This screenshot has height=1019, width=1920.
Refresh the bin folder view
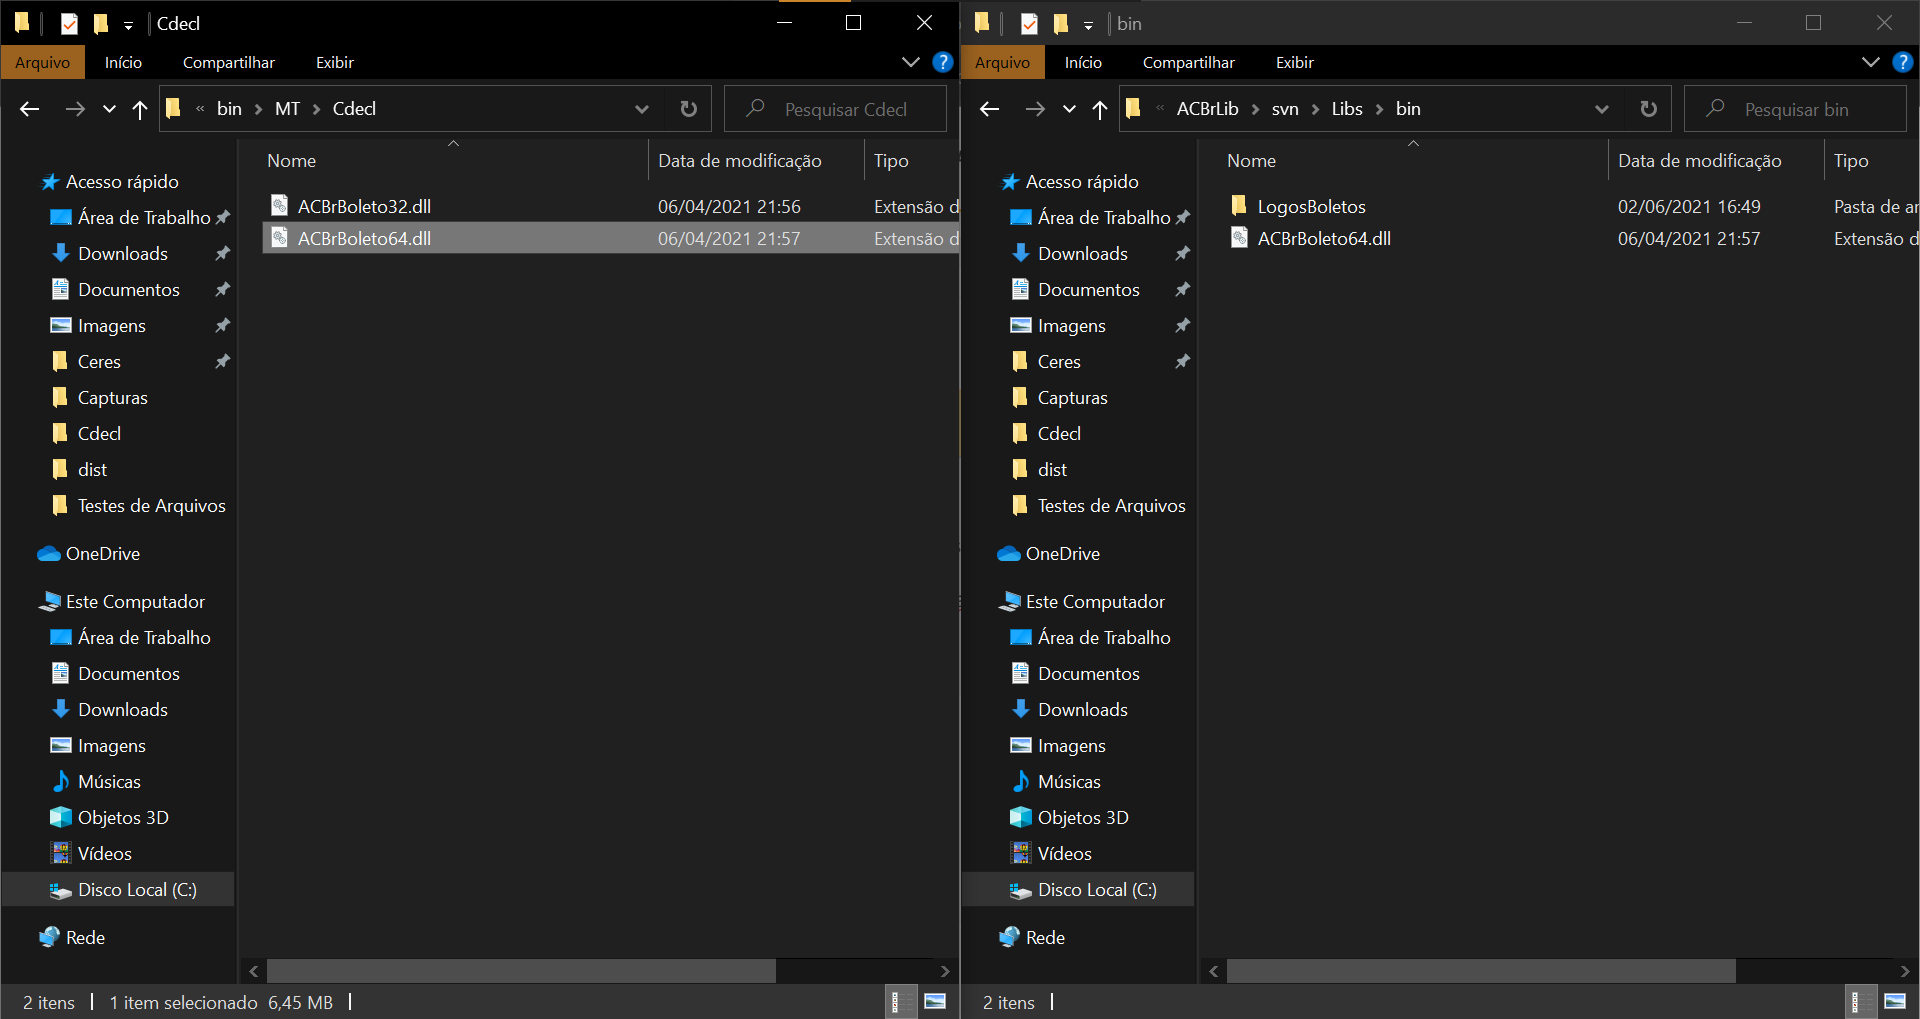click(1649, 109)
